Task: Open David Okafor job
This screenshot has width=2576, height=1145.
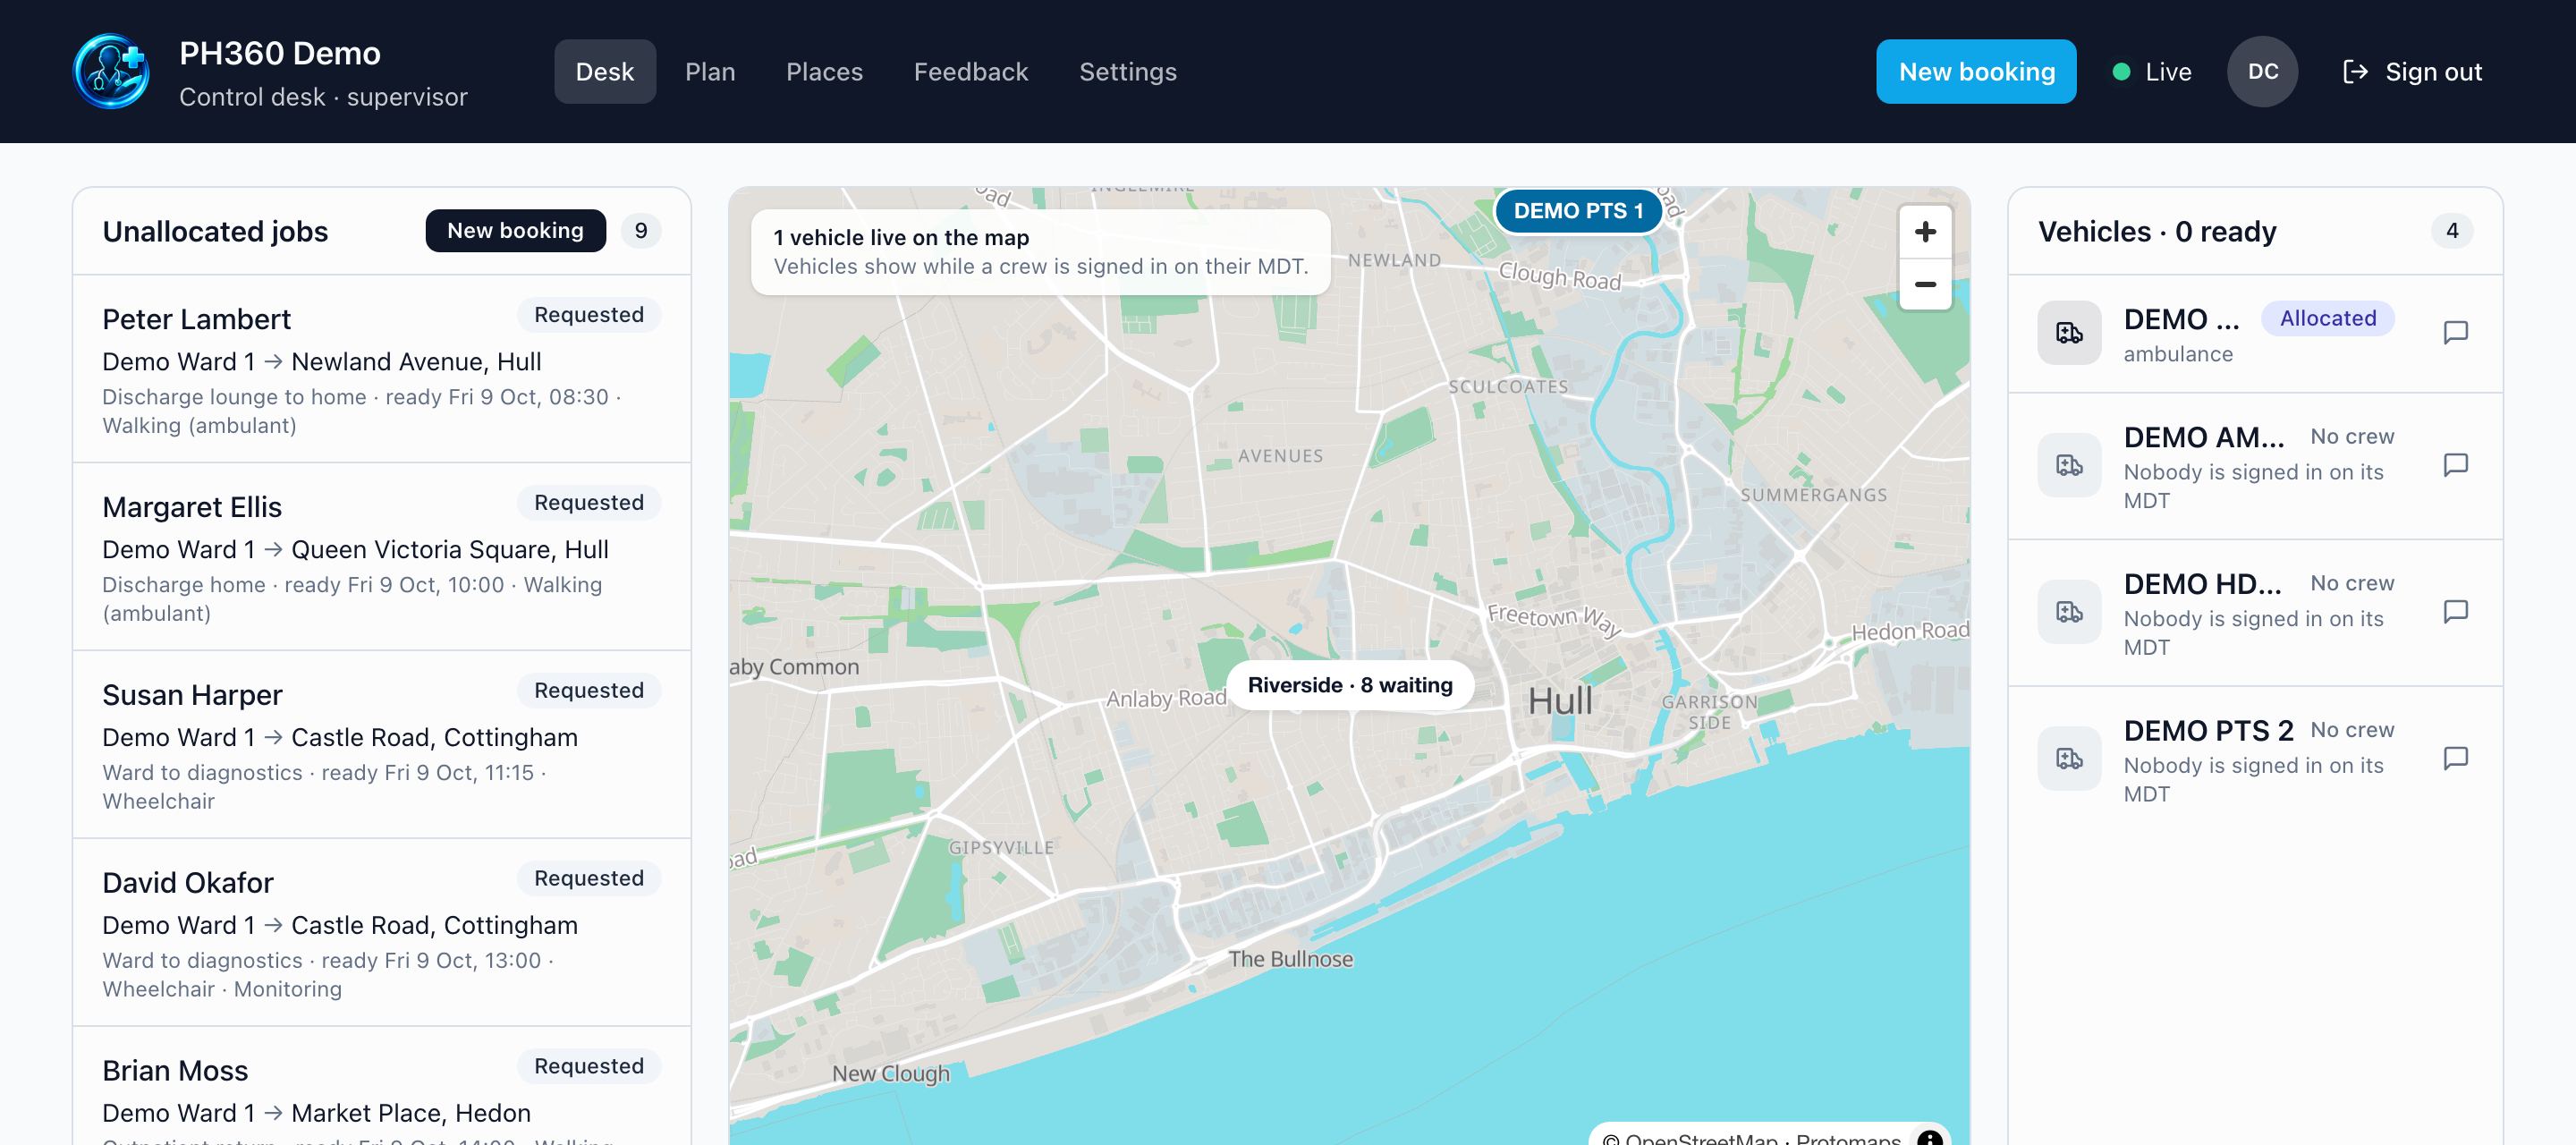Action: pyautogui.click(x=381, y=933)
